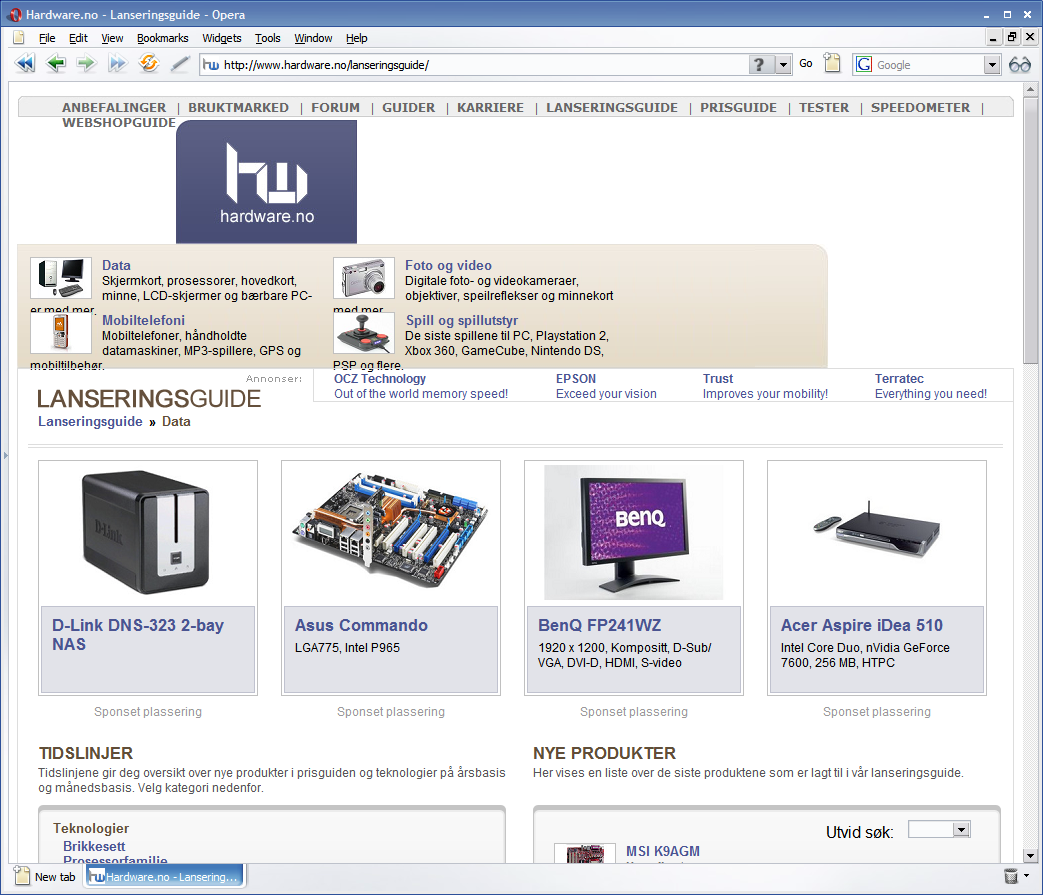The width and height of the screenshot is (1043, 895).
Task: Open the Widgets menu
Action: [222, 38]
